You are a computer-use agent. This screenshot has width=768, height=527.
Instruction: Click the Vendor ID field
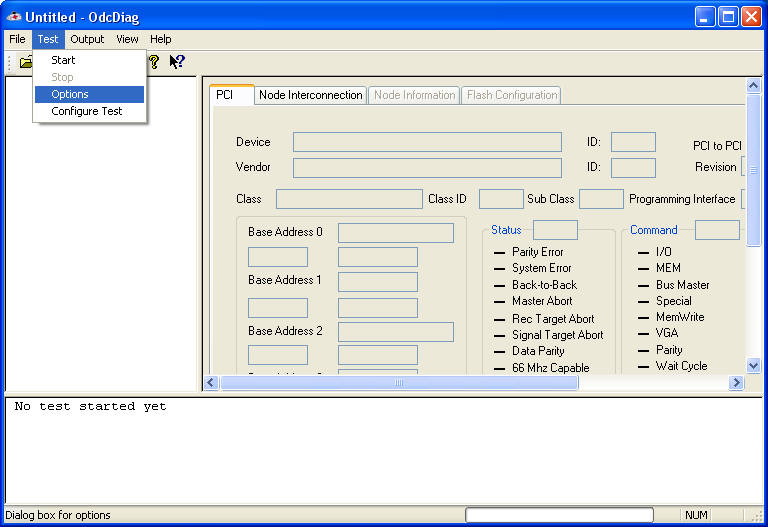(633, 168)
